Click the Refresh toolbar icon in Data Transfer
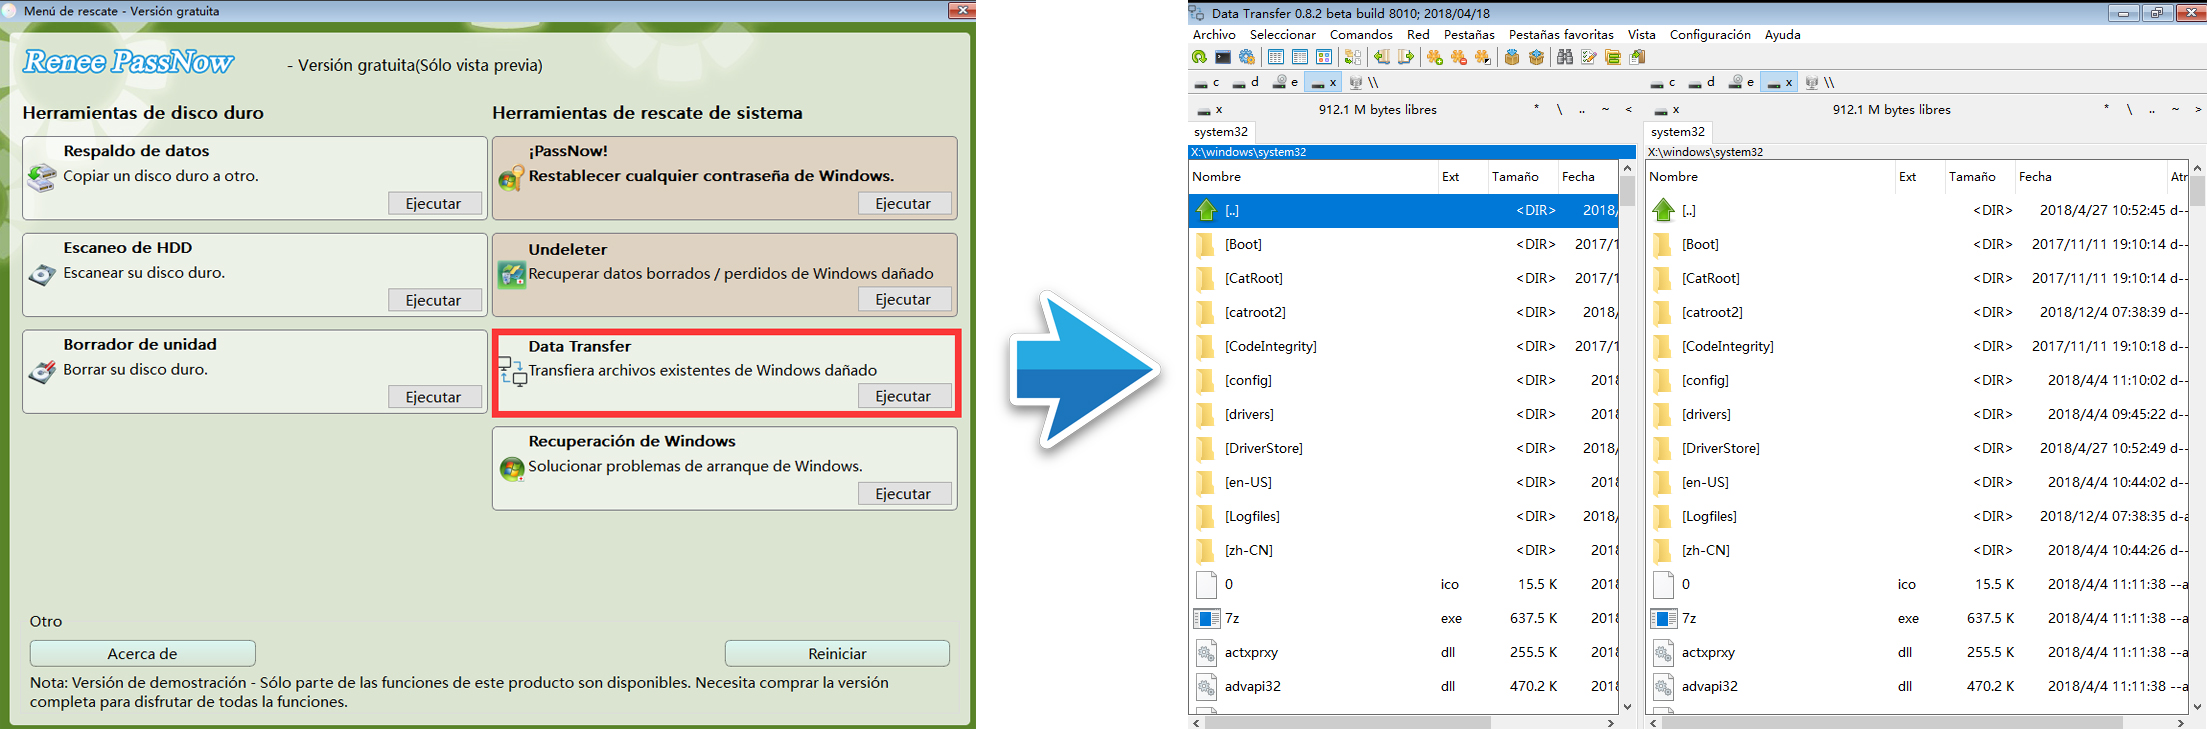 [x=1199, y=57]
